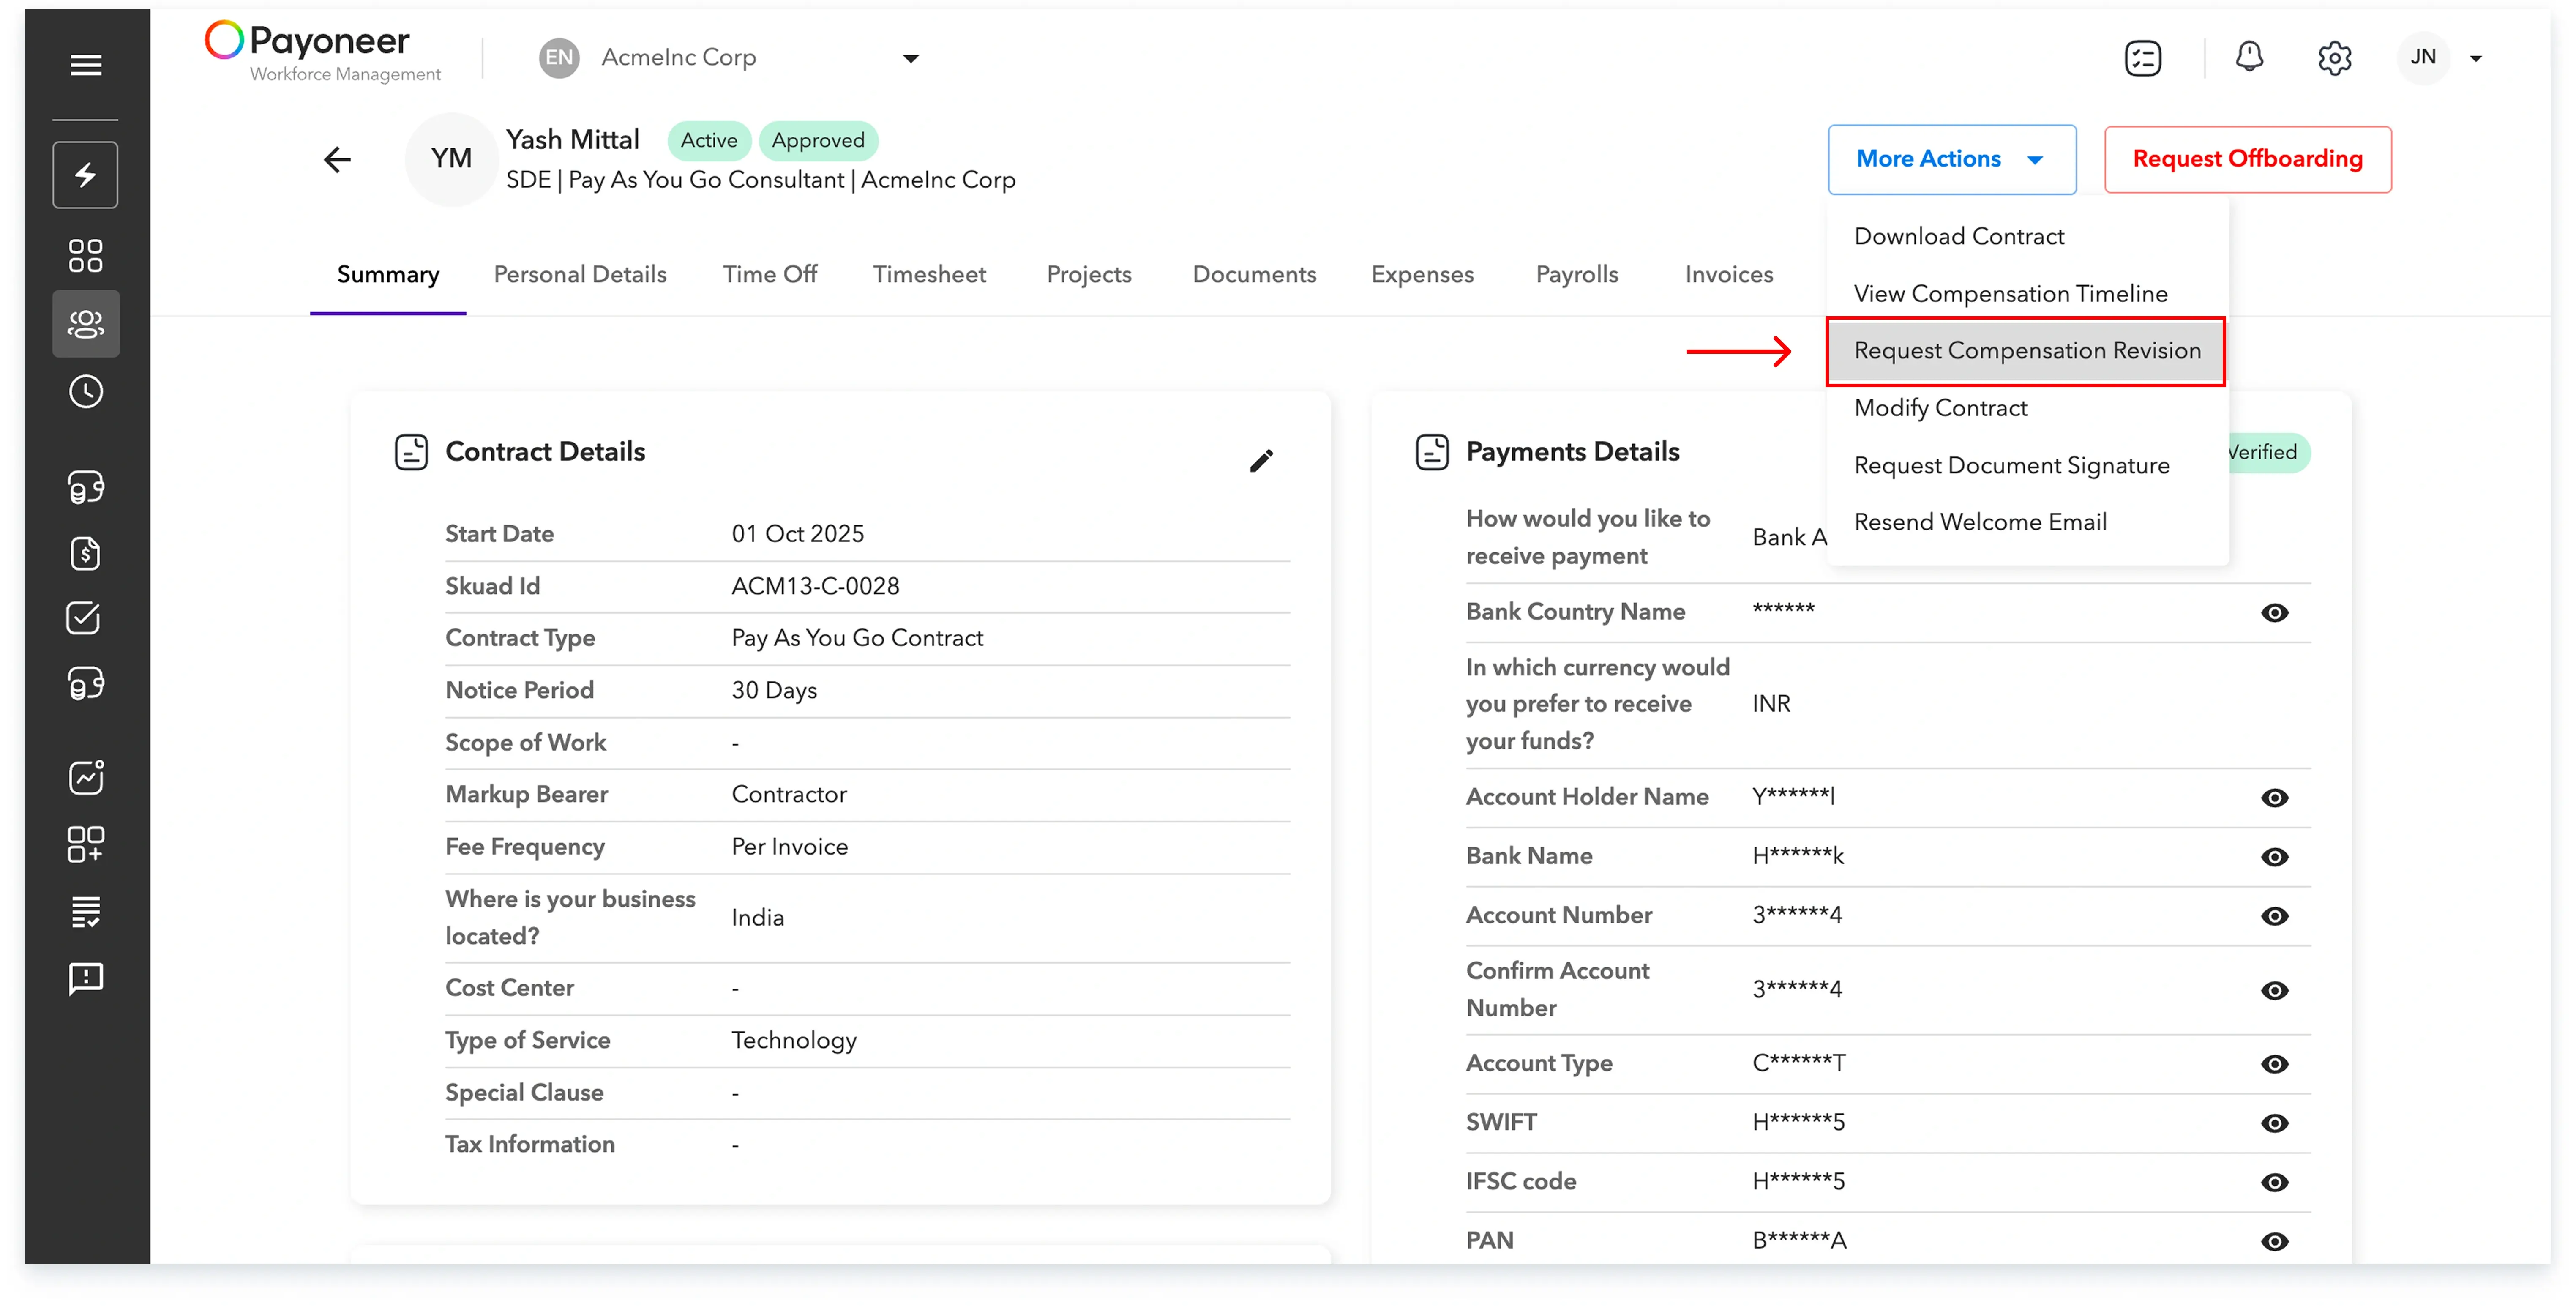
Task: Click the lightning bolt quick actions icon
Action: point(86,175)
